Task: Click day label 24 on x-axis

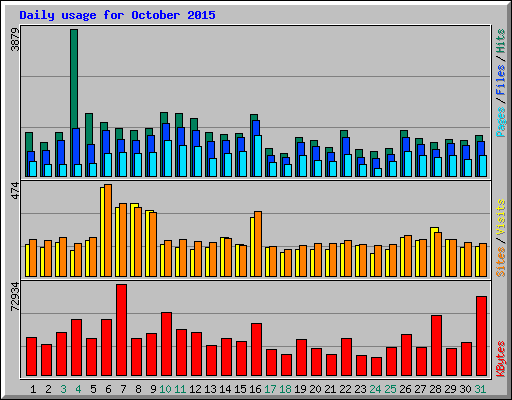Action: (375, 389)
